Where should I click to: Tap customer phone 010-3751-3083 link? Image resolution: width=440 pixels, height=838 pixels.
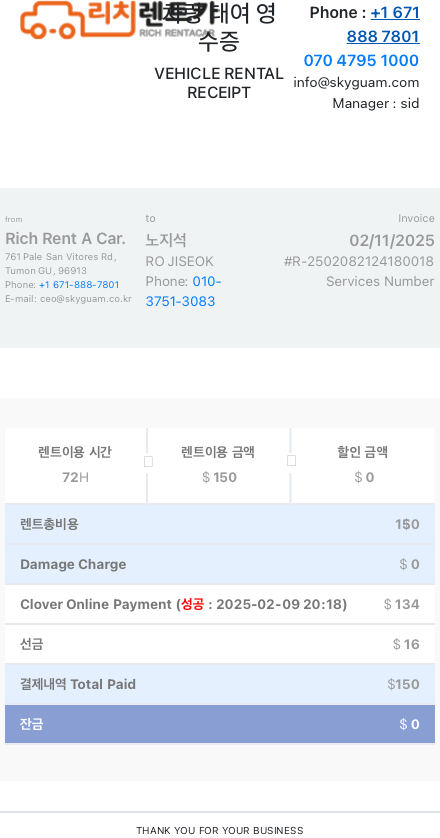pyautogui.click(x=183, y=291)
